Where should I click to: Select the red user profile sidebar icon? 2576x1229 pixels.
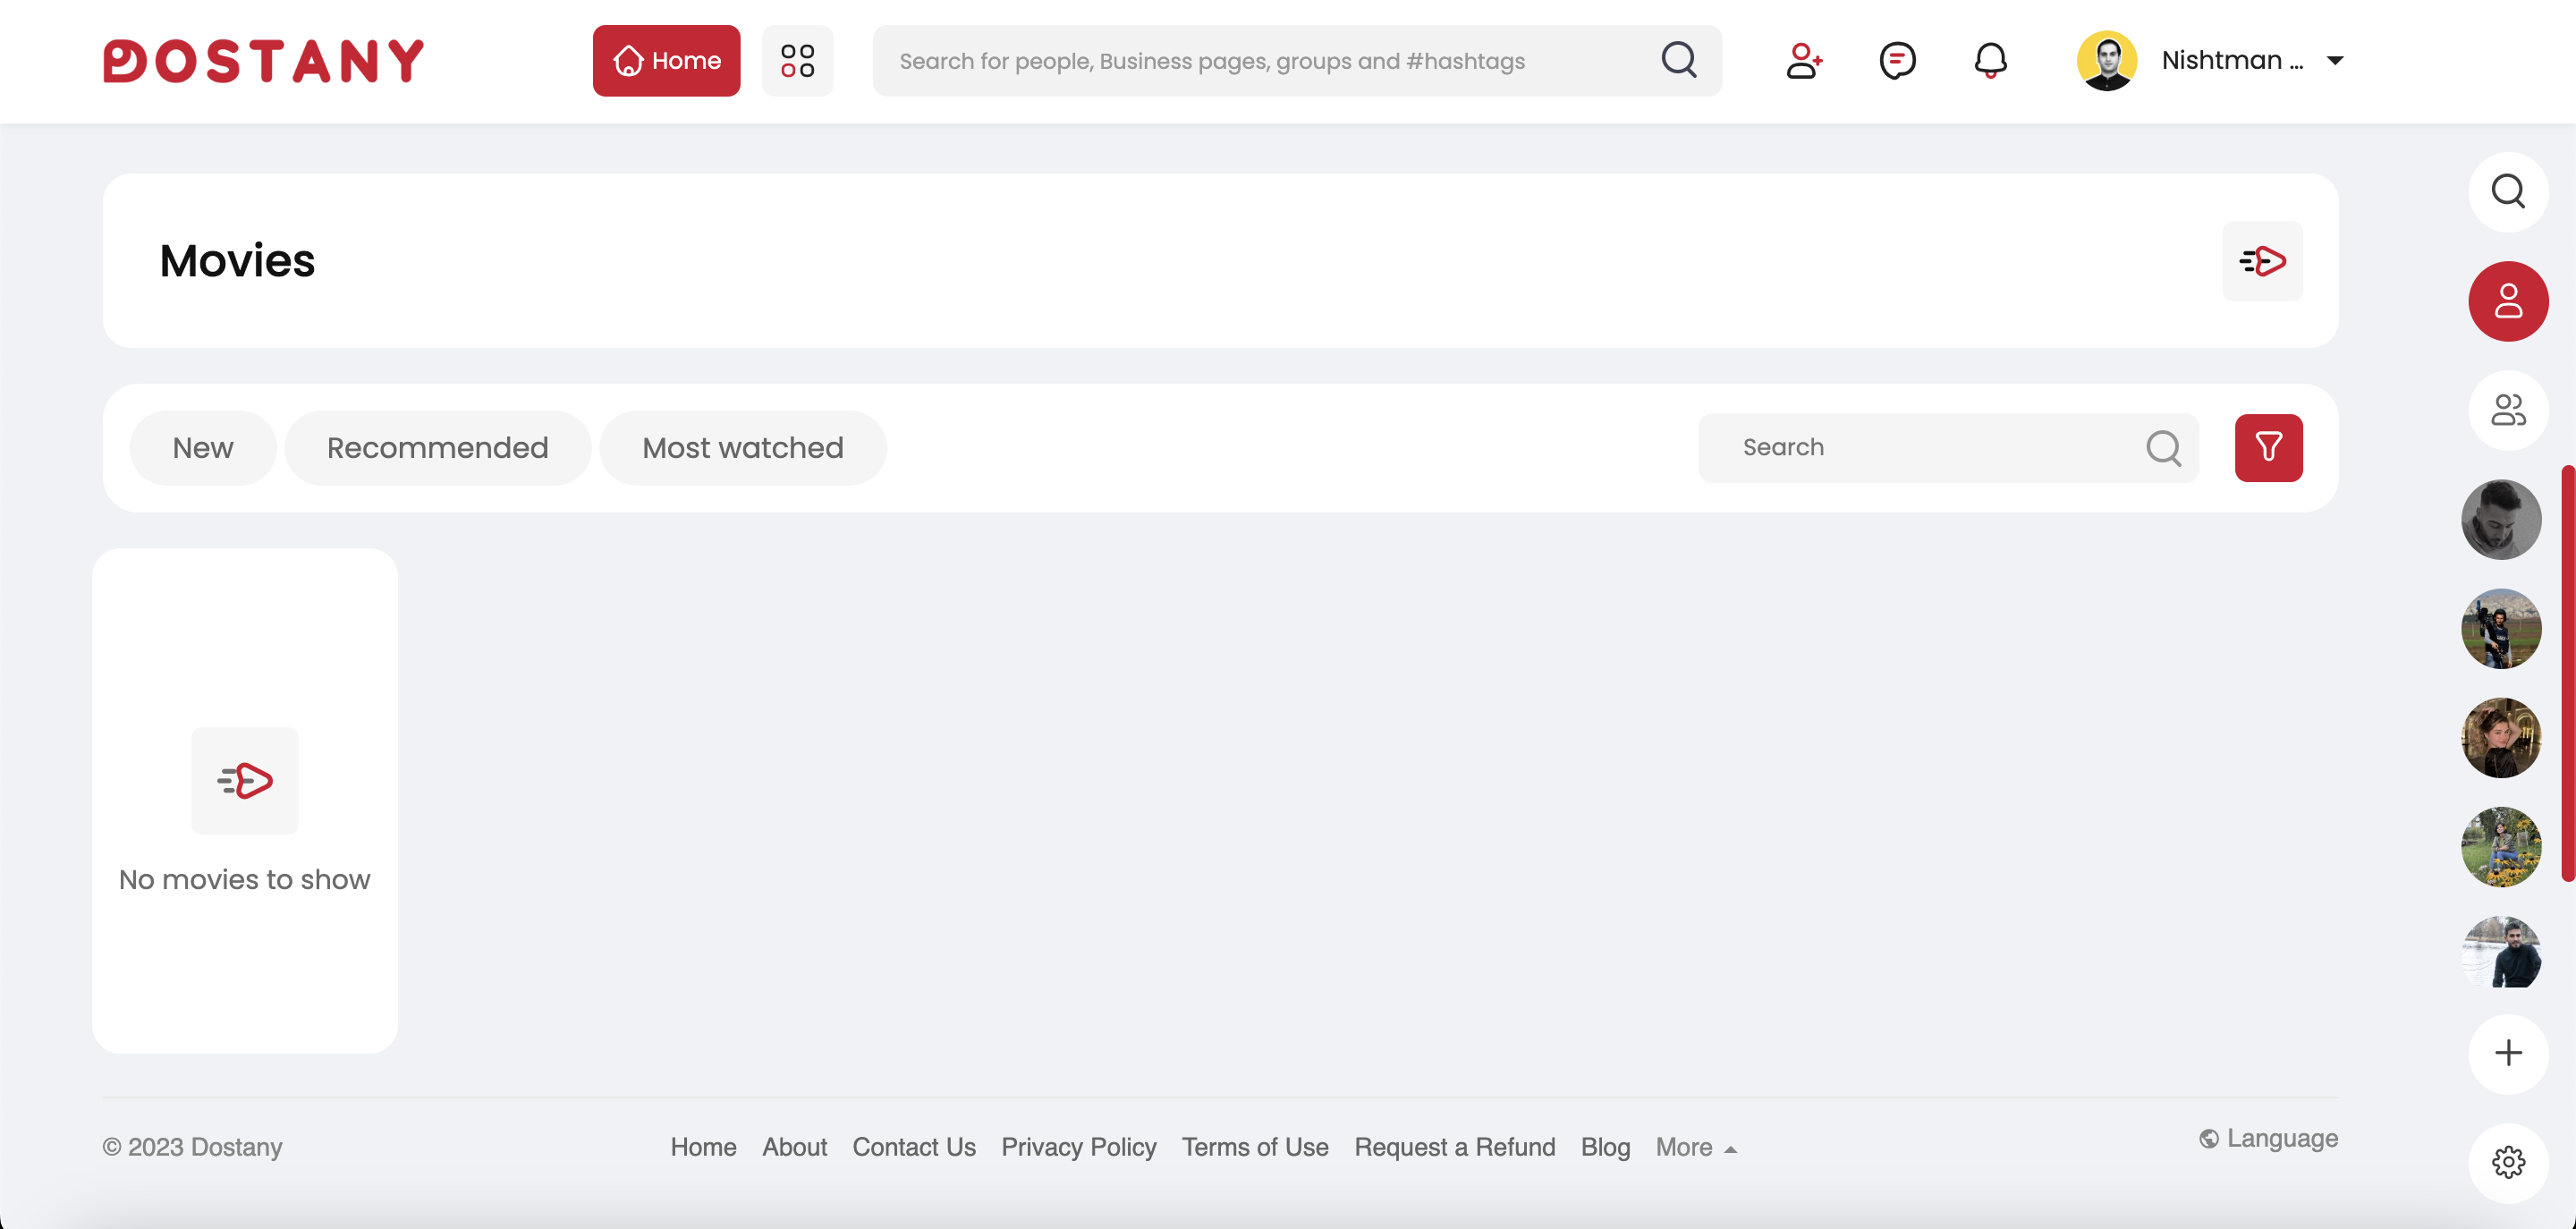(x=2507, y=301)
